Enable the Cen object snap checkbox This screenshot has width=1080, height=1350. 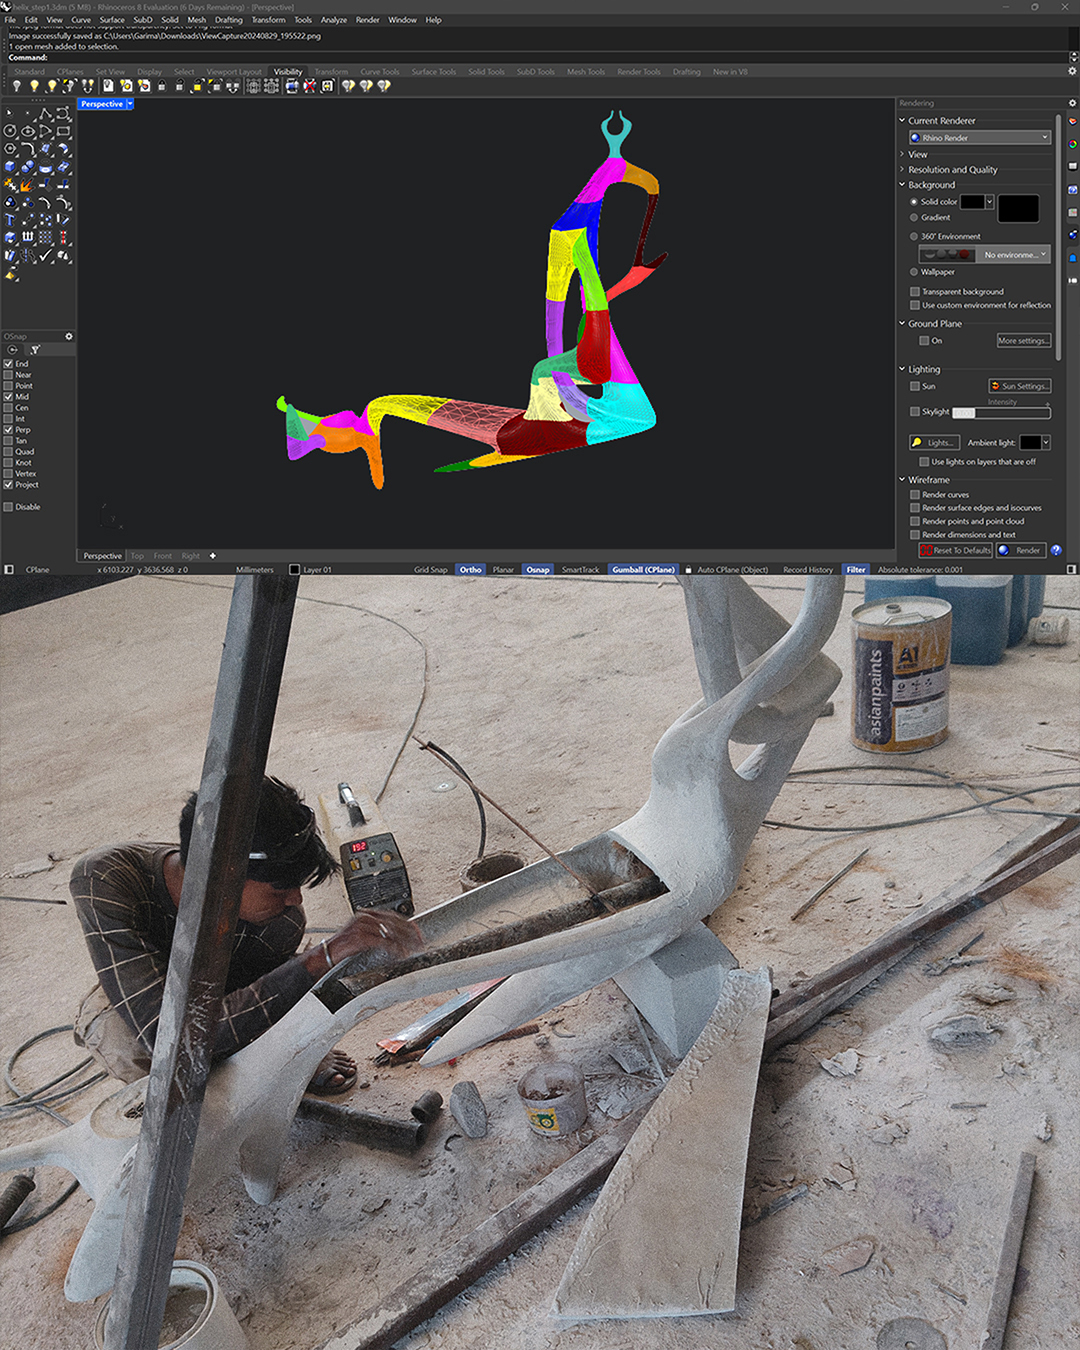coord(8,408)
